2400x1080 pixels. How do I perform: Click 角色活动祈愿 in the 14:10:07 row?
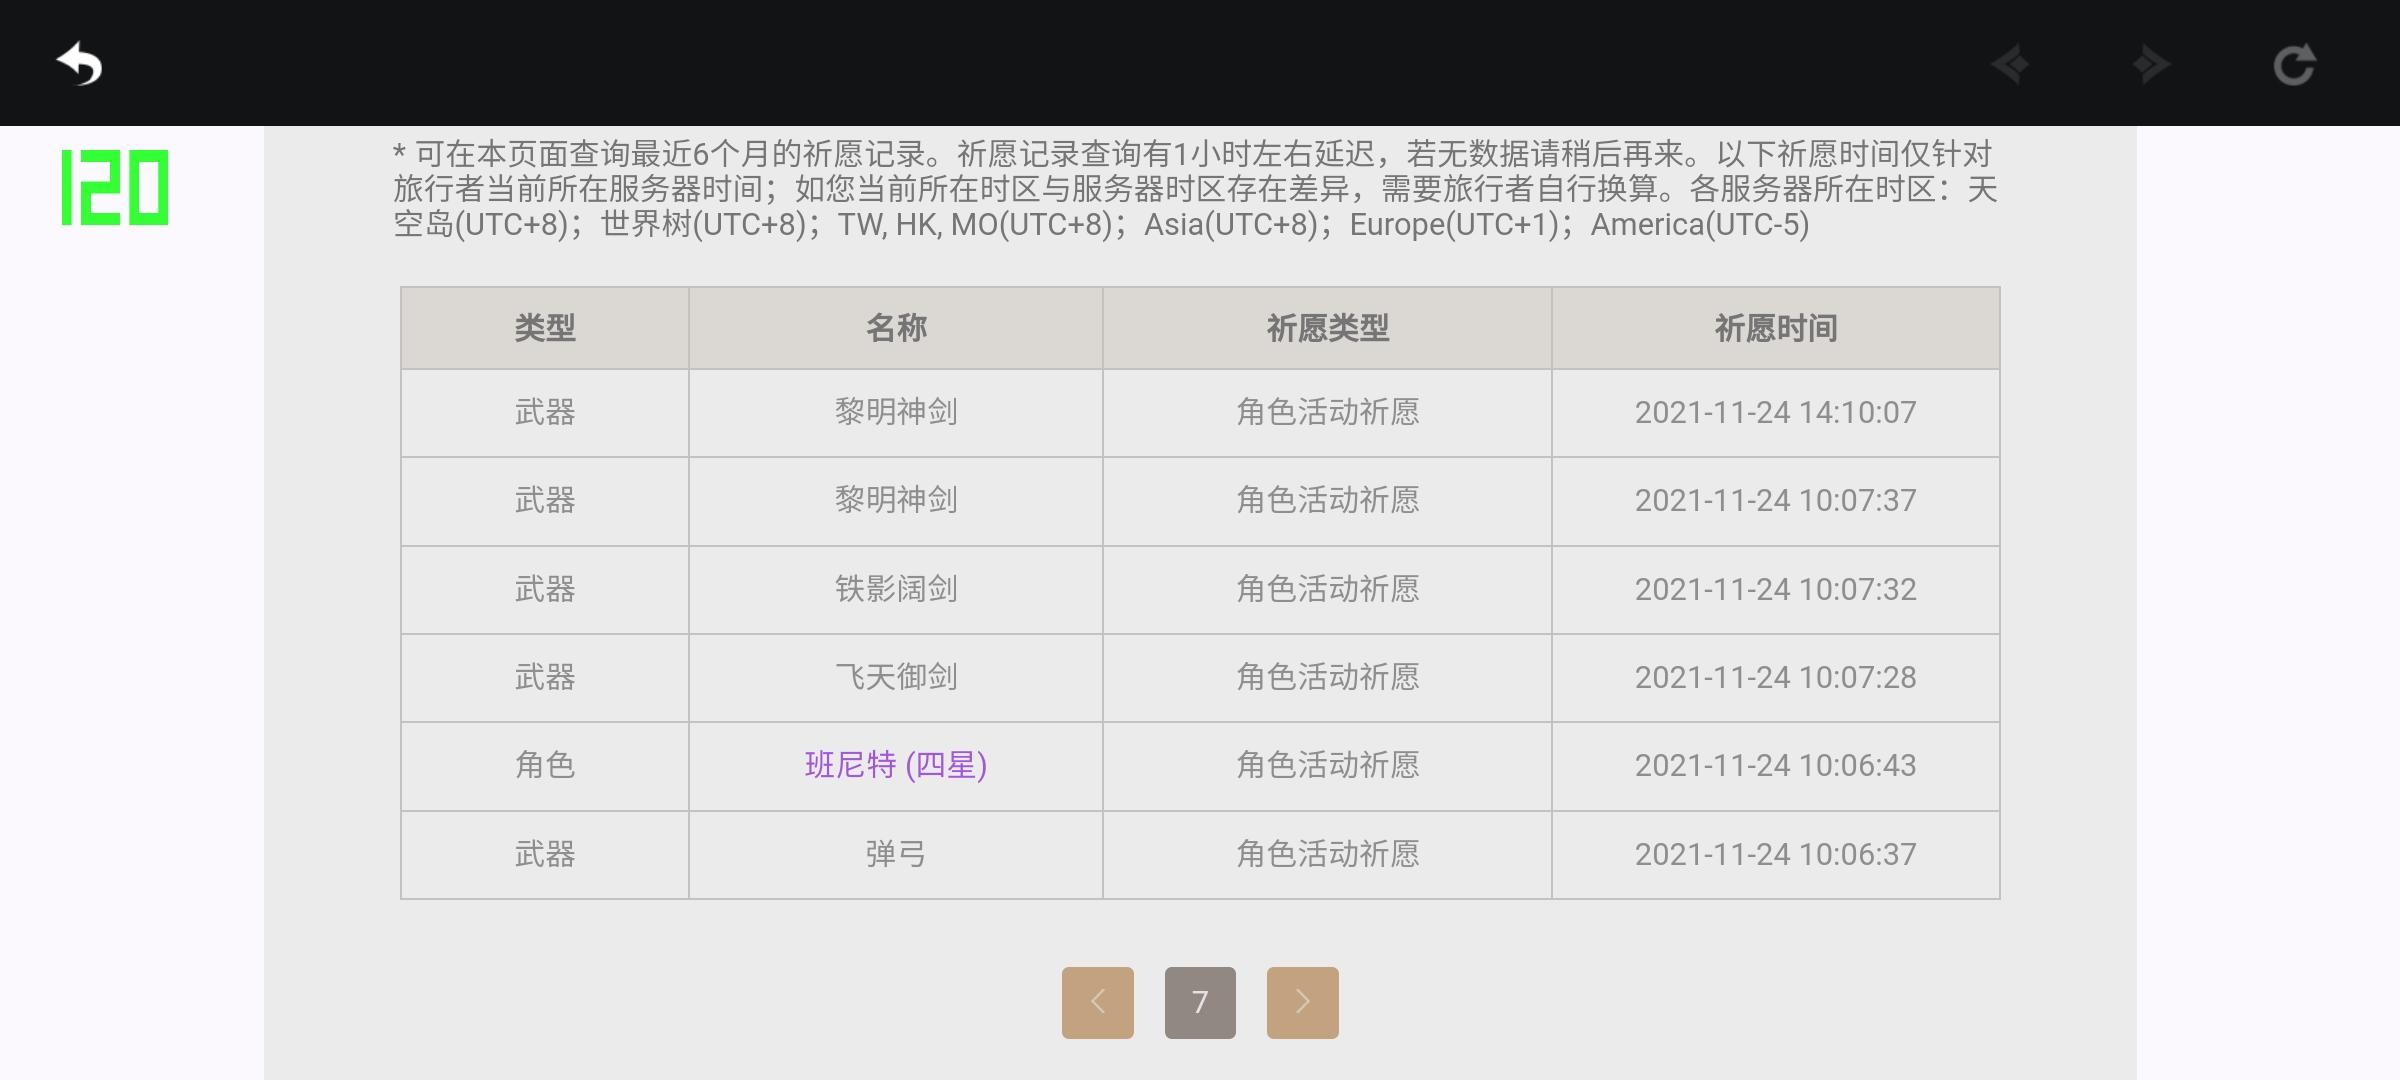(1327, 412)
